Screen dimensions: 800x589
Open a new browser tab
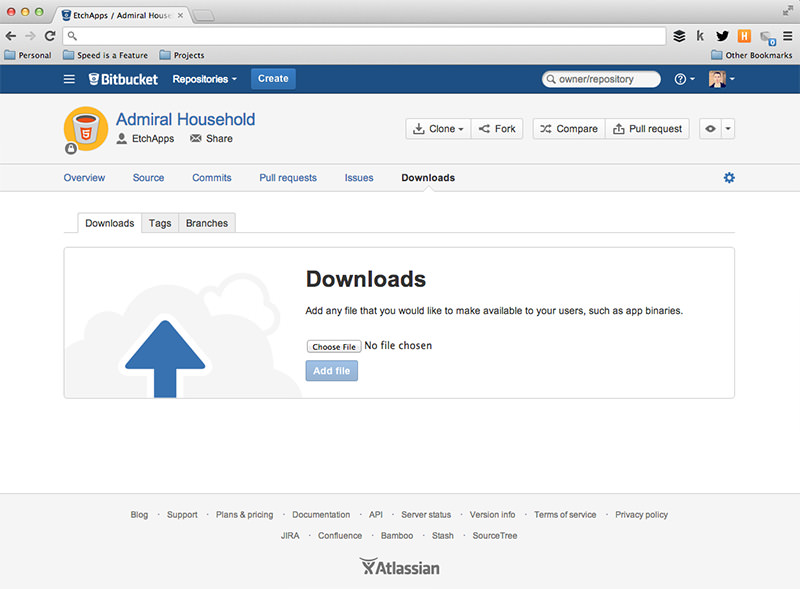(x=204, y=16)
